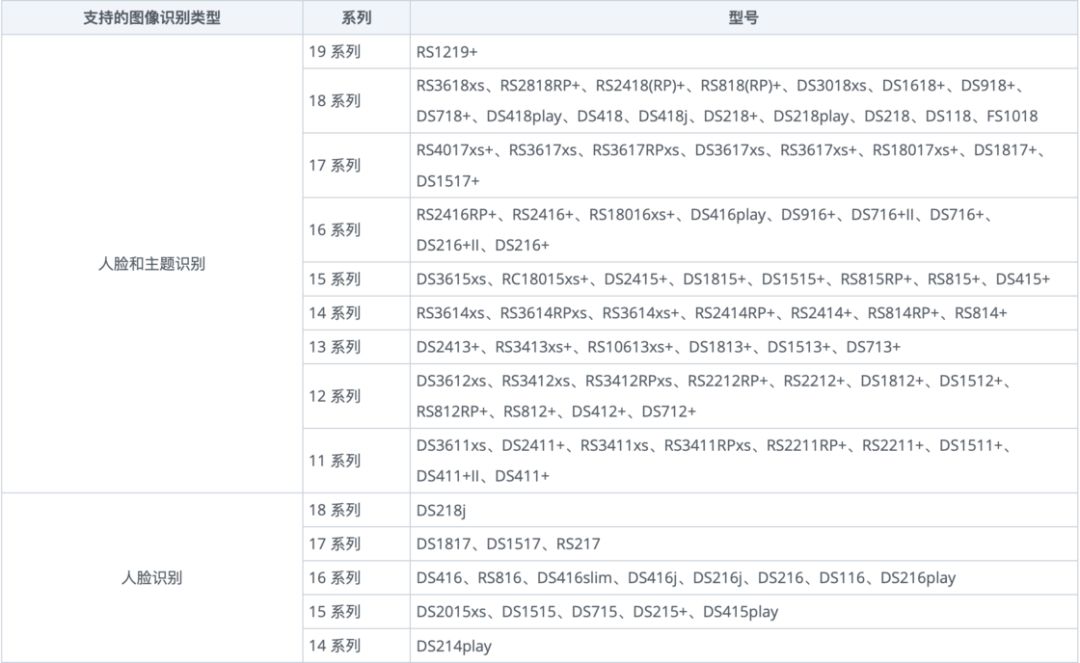Click the DS416play model text

pyautogui.click(x=728, y=214)
